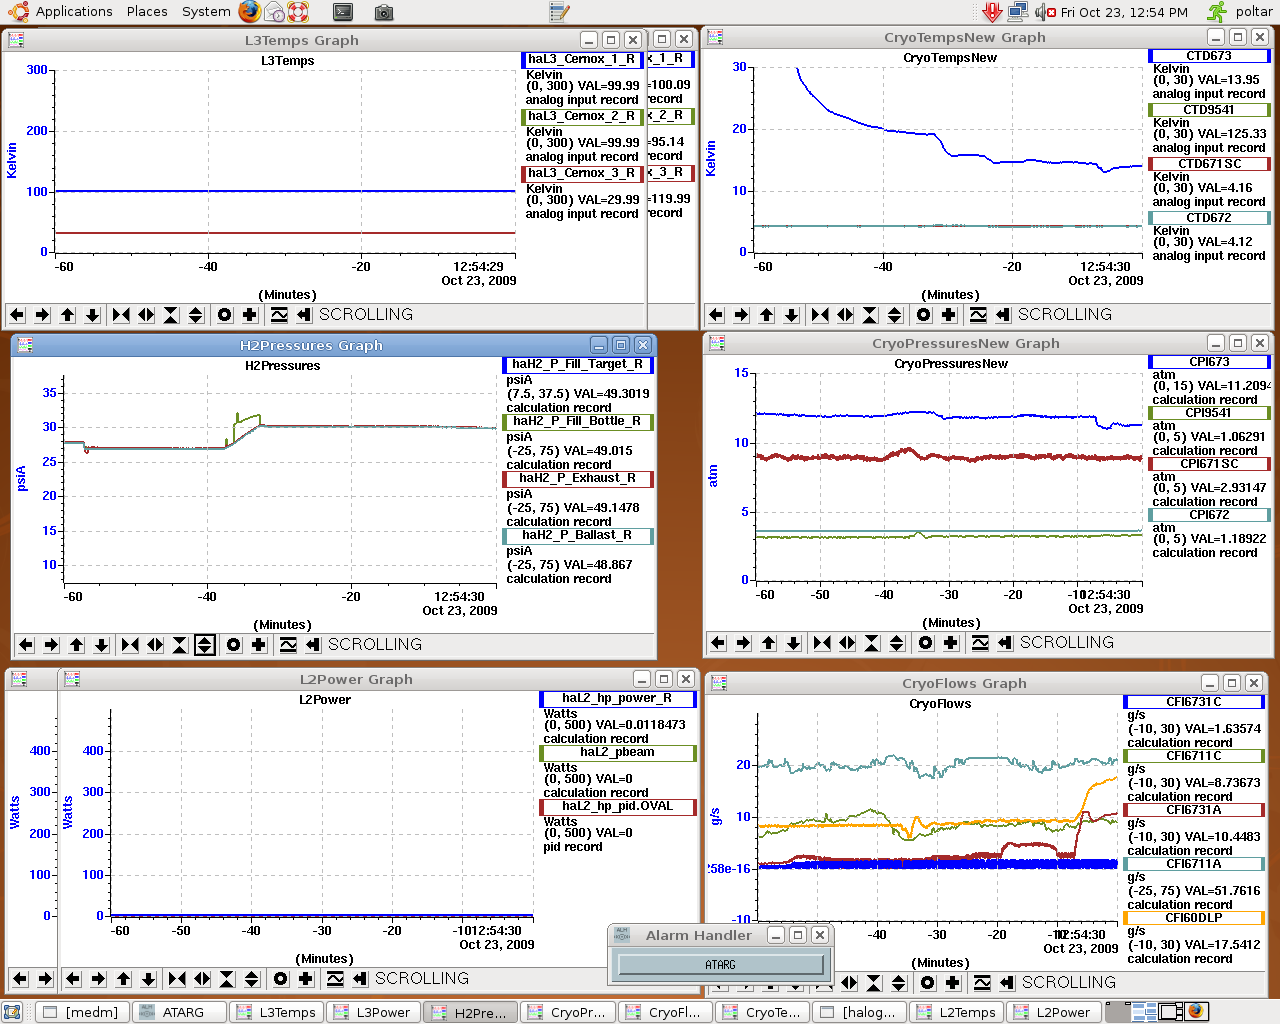Zoom out horizontally on CryoTempsNew Graph

point(845,315)
